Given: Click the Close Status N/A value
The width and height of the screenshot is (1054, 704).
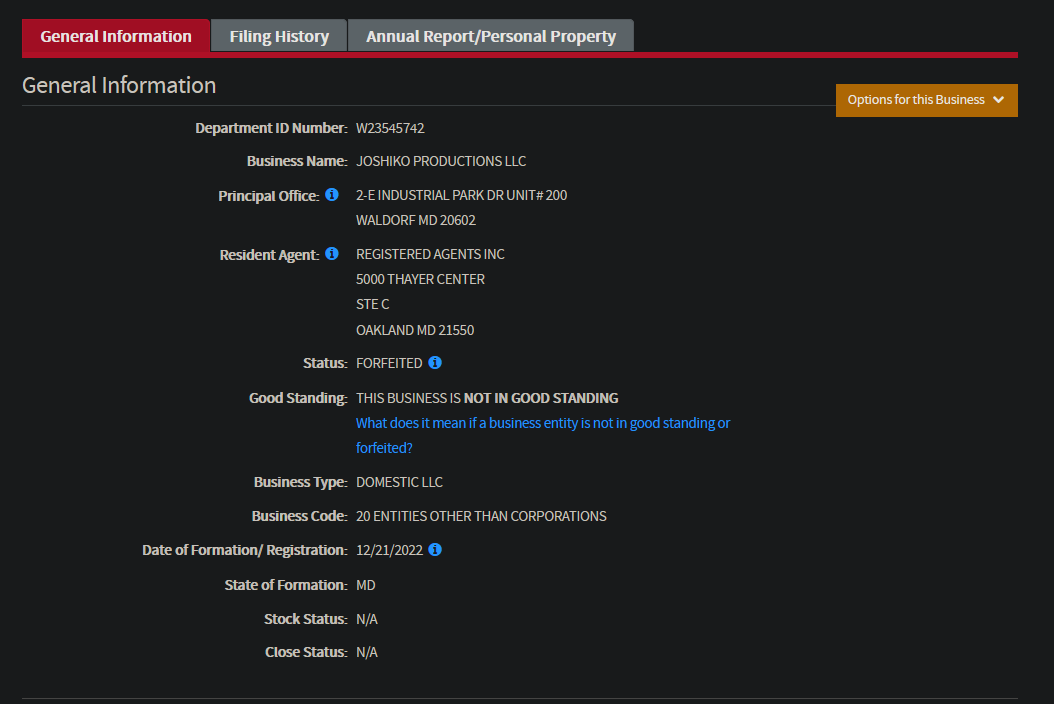Looking at the screenshot, I should [x=367, y=652].
